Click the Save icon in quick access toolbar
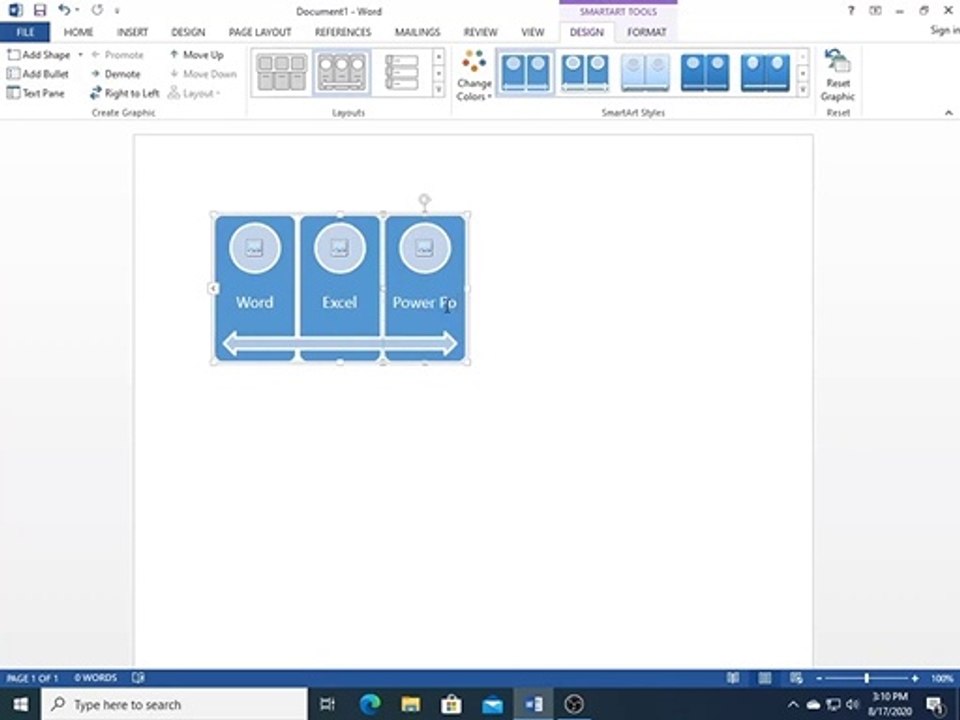Image resolution: width=960 pixels, height=720 pixels. tap(40, 10)
